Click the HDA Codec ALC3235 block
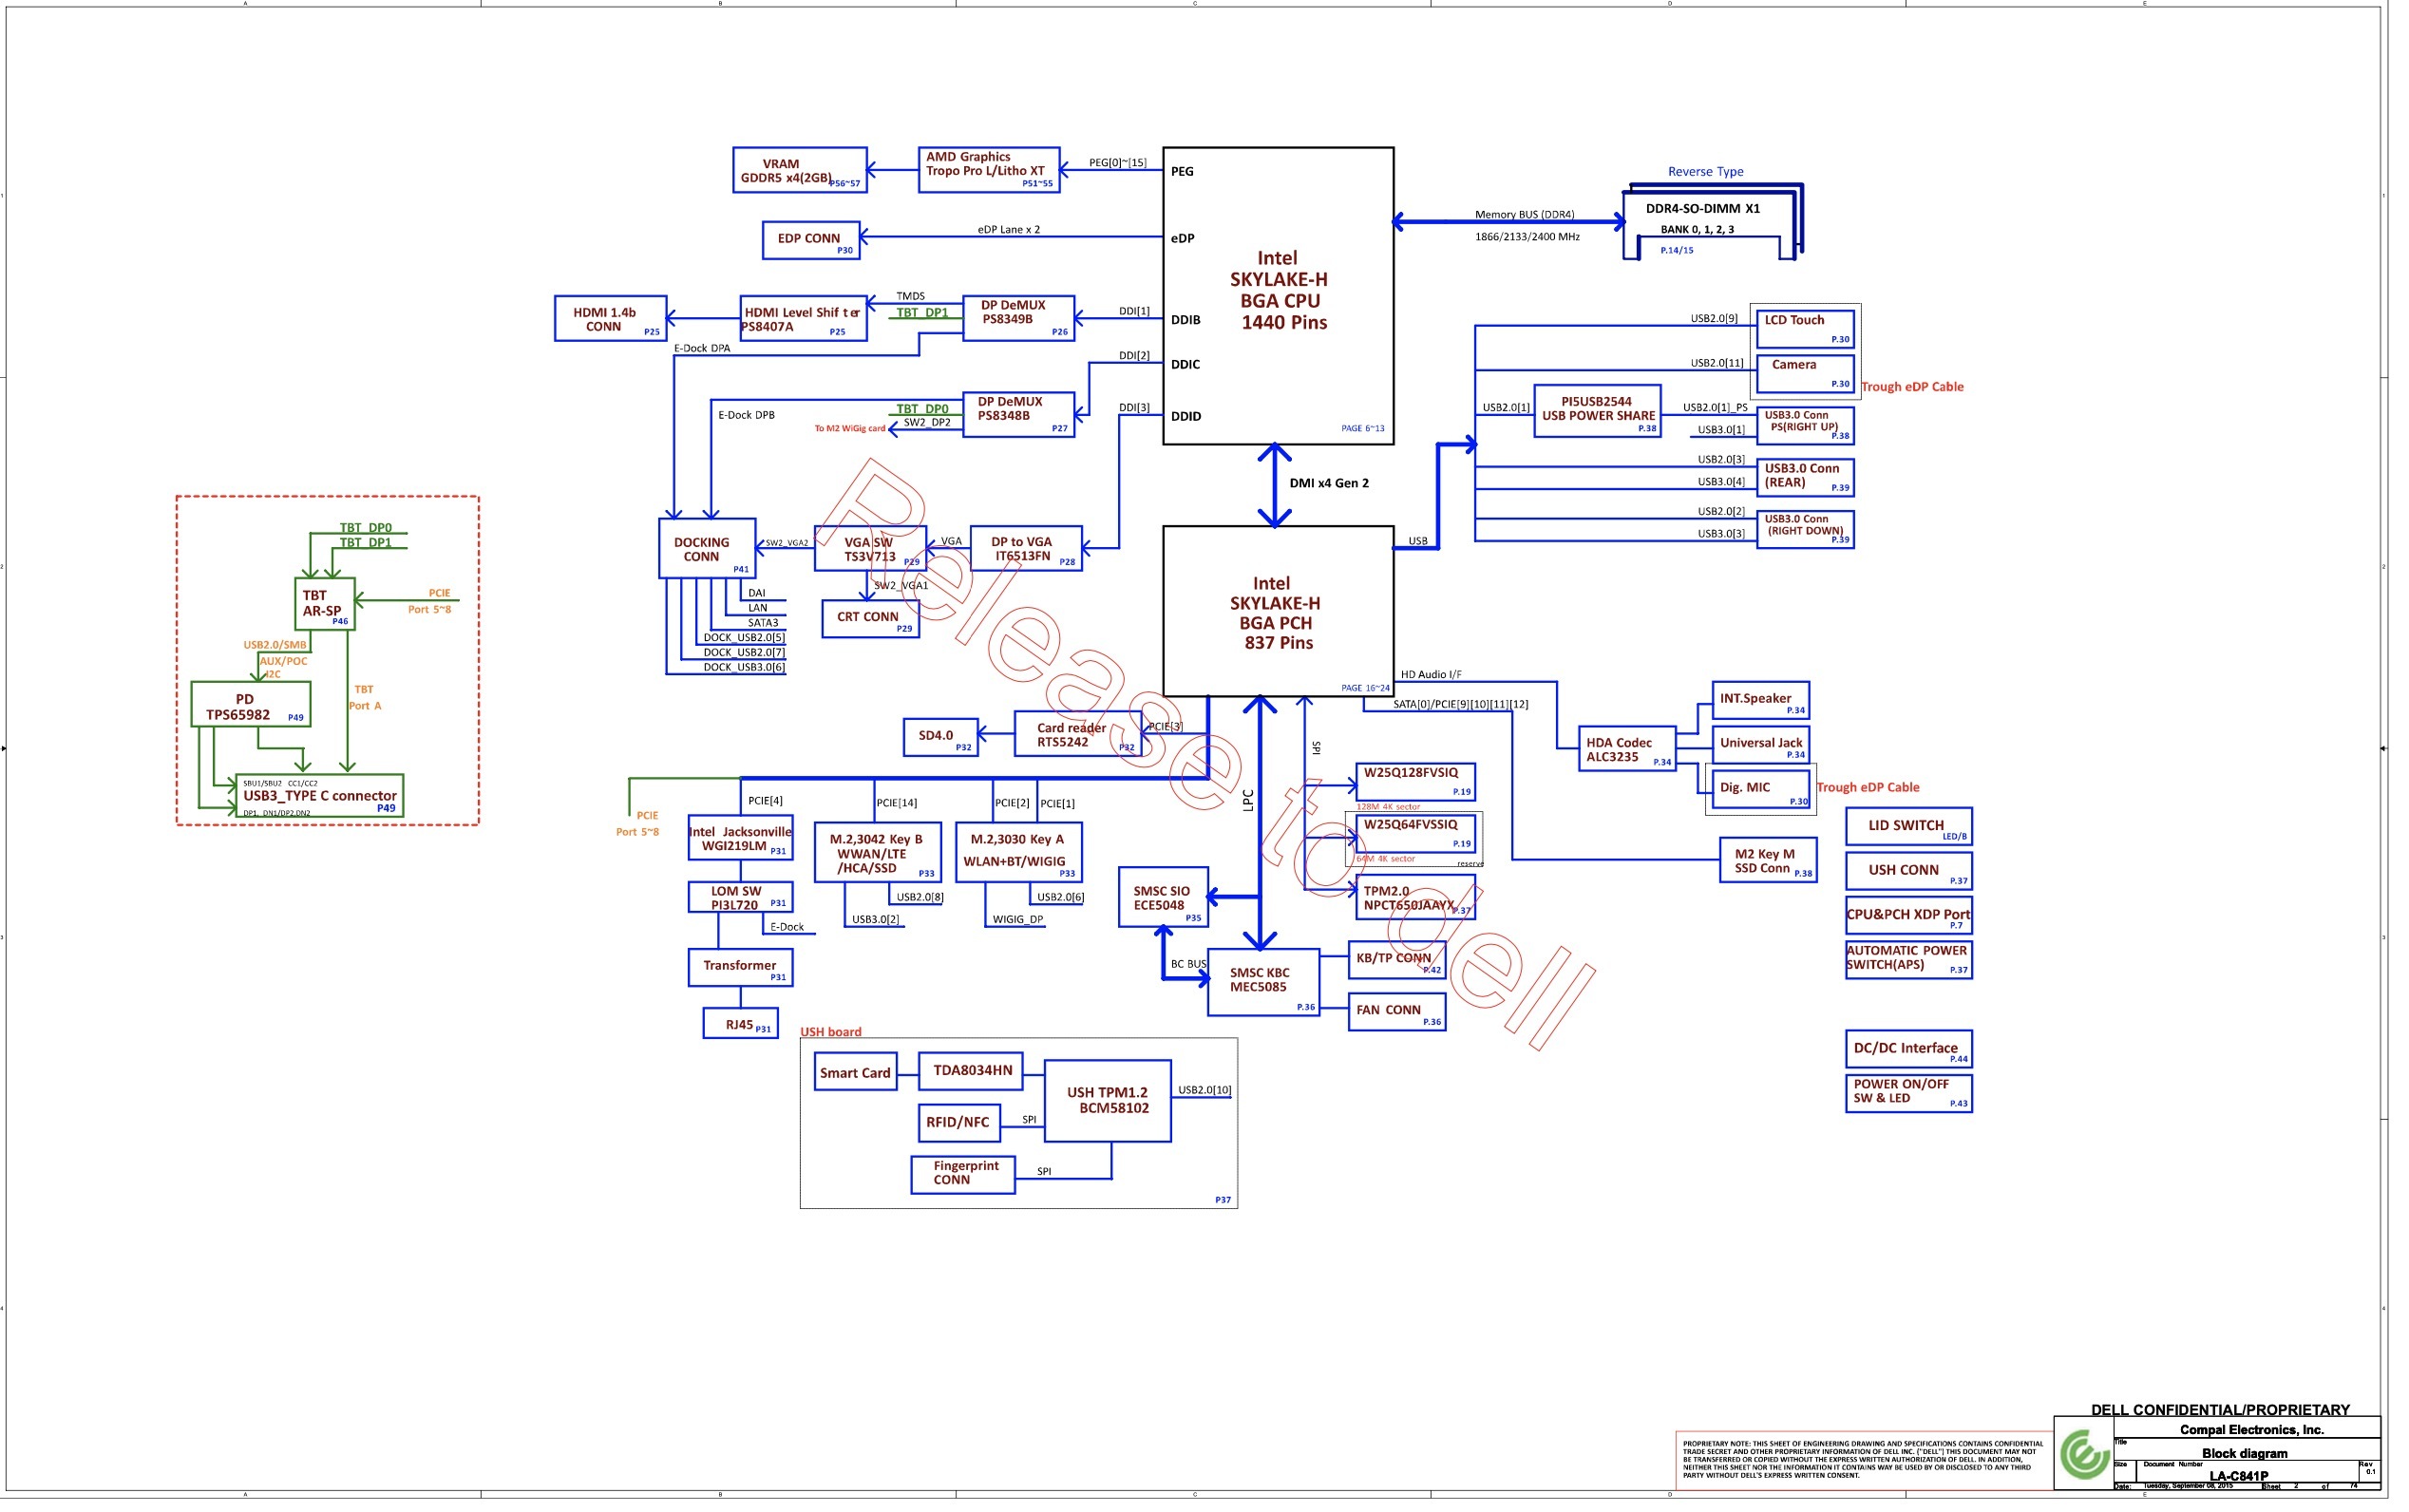The height and width of the screenshot is (1512, 2409). pos(1626,749)
